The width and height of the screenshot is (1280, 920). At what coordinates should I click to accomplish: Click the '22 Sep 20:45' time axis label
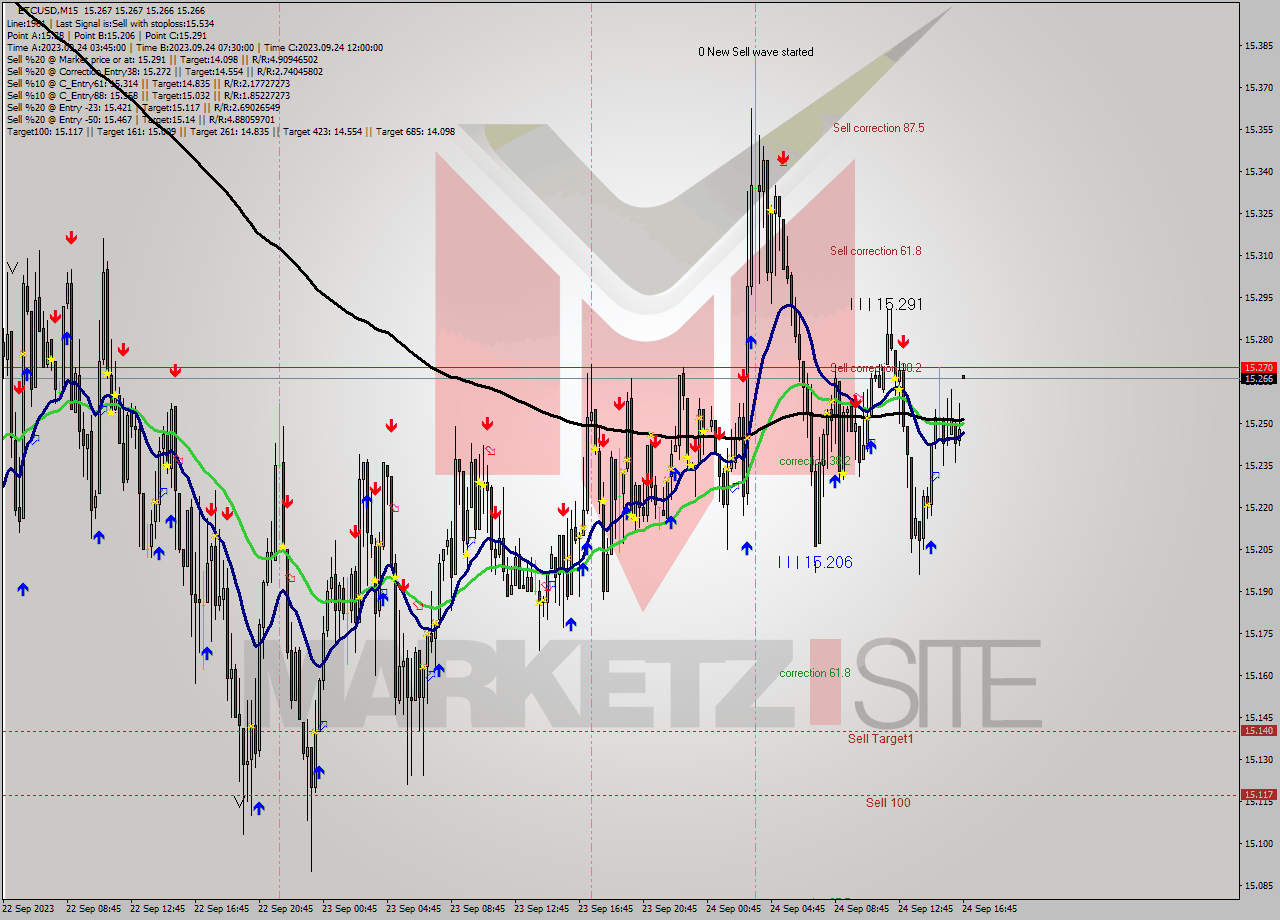[x=286, y=909]
